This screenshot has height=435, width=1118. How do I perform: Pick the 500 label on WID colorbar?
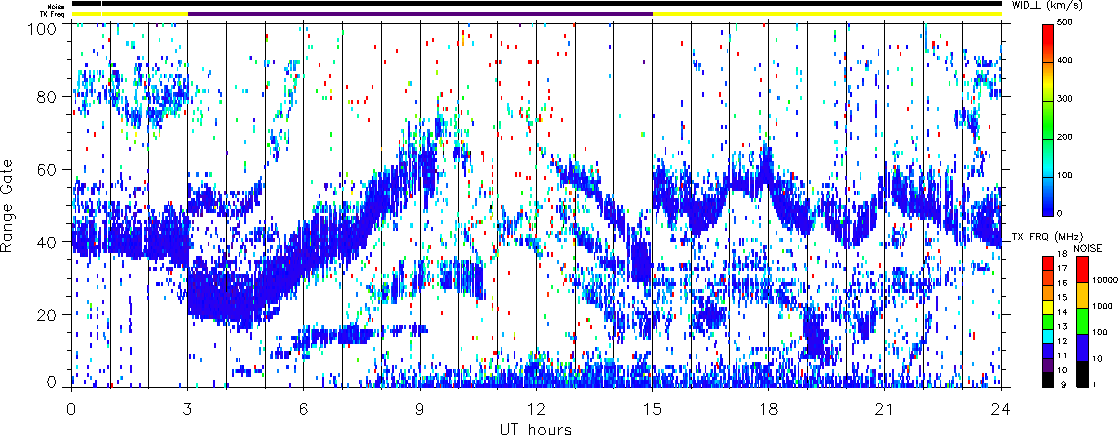(x=1067, y=23)
